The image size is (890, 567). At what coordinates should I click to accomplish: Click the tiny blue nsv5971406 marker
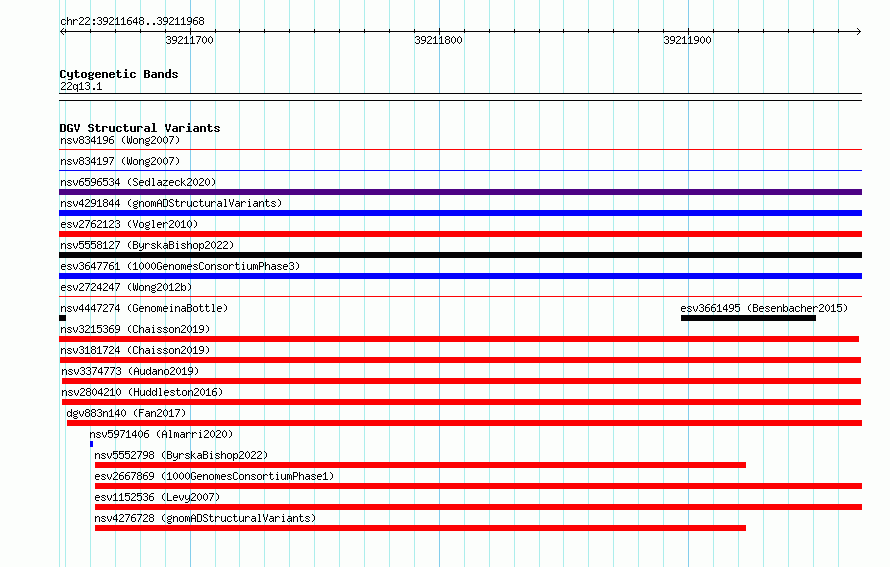[91, 444]
